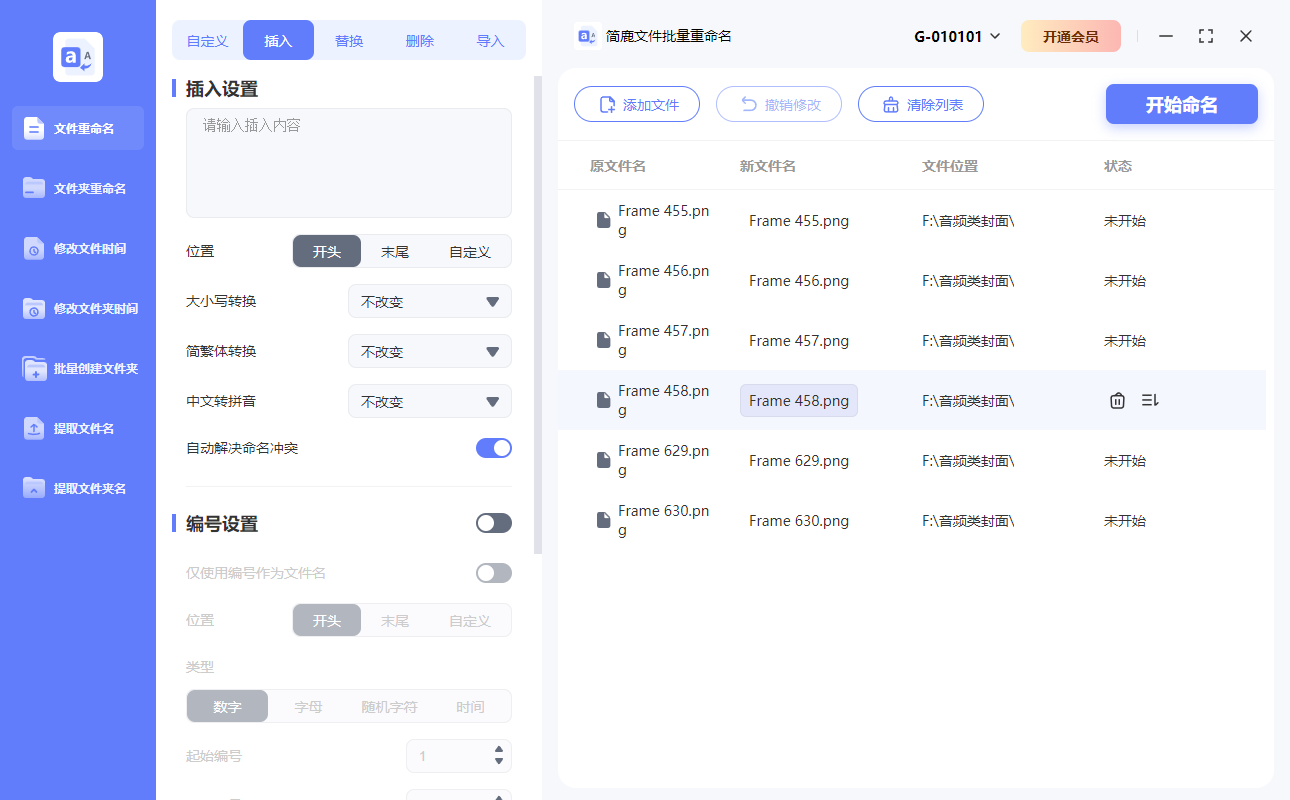The width and height of the screenshot is (1290, 800).
Task: Select the 修改文件时间 tool
Action: (x=77, y=248)
